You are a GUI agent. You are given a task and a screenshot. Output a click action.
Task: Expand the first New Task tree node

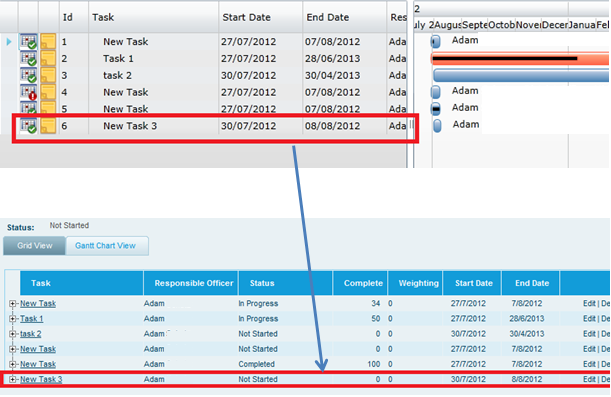point(12,303)
